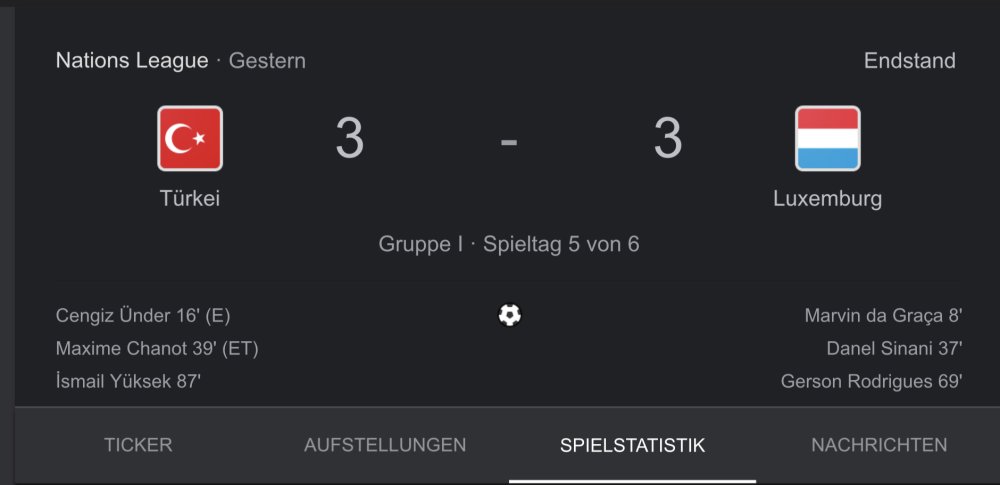Click the Luxembourg flag icon
The width and height of the screenshot is (1000, 485).
(827, 138)
